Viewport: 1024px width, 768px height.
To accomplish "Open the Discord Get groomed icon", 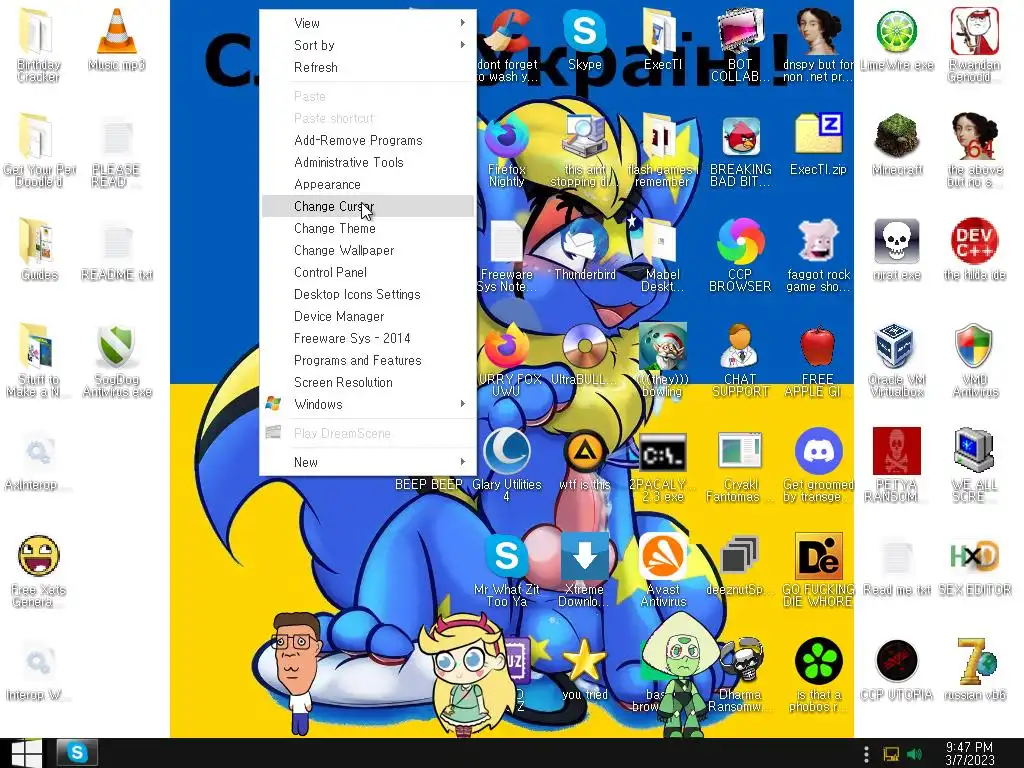I will tap(818, 451).
